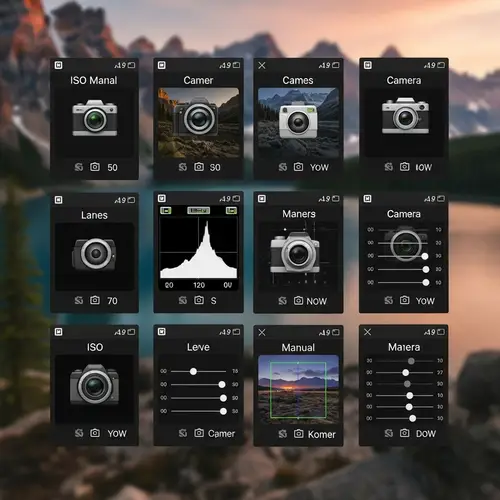Click the camera icon in the Camer card footer

[x=199, y=167]
